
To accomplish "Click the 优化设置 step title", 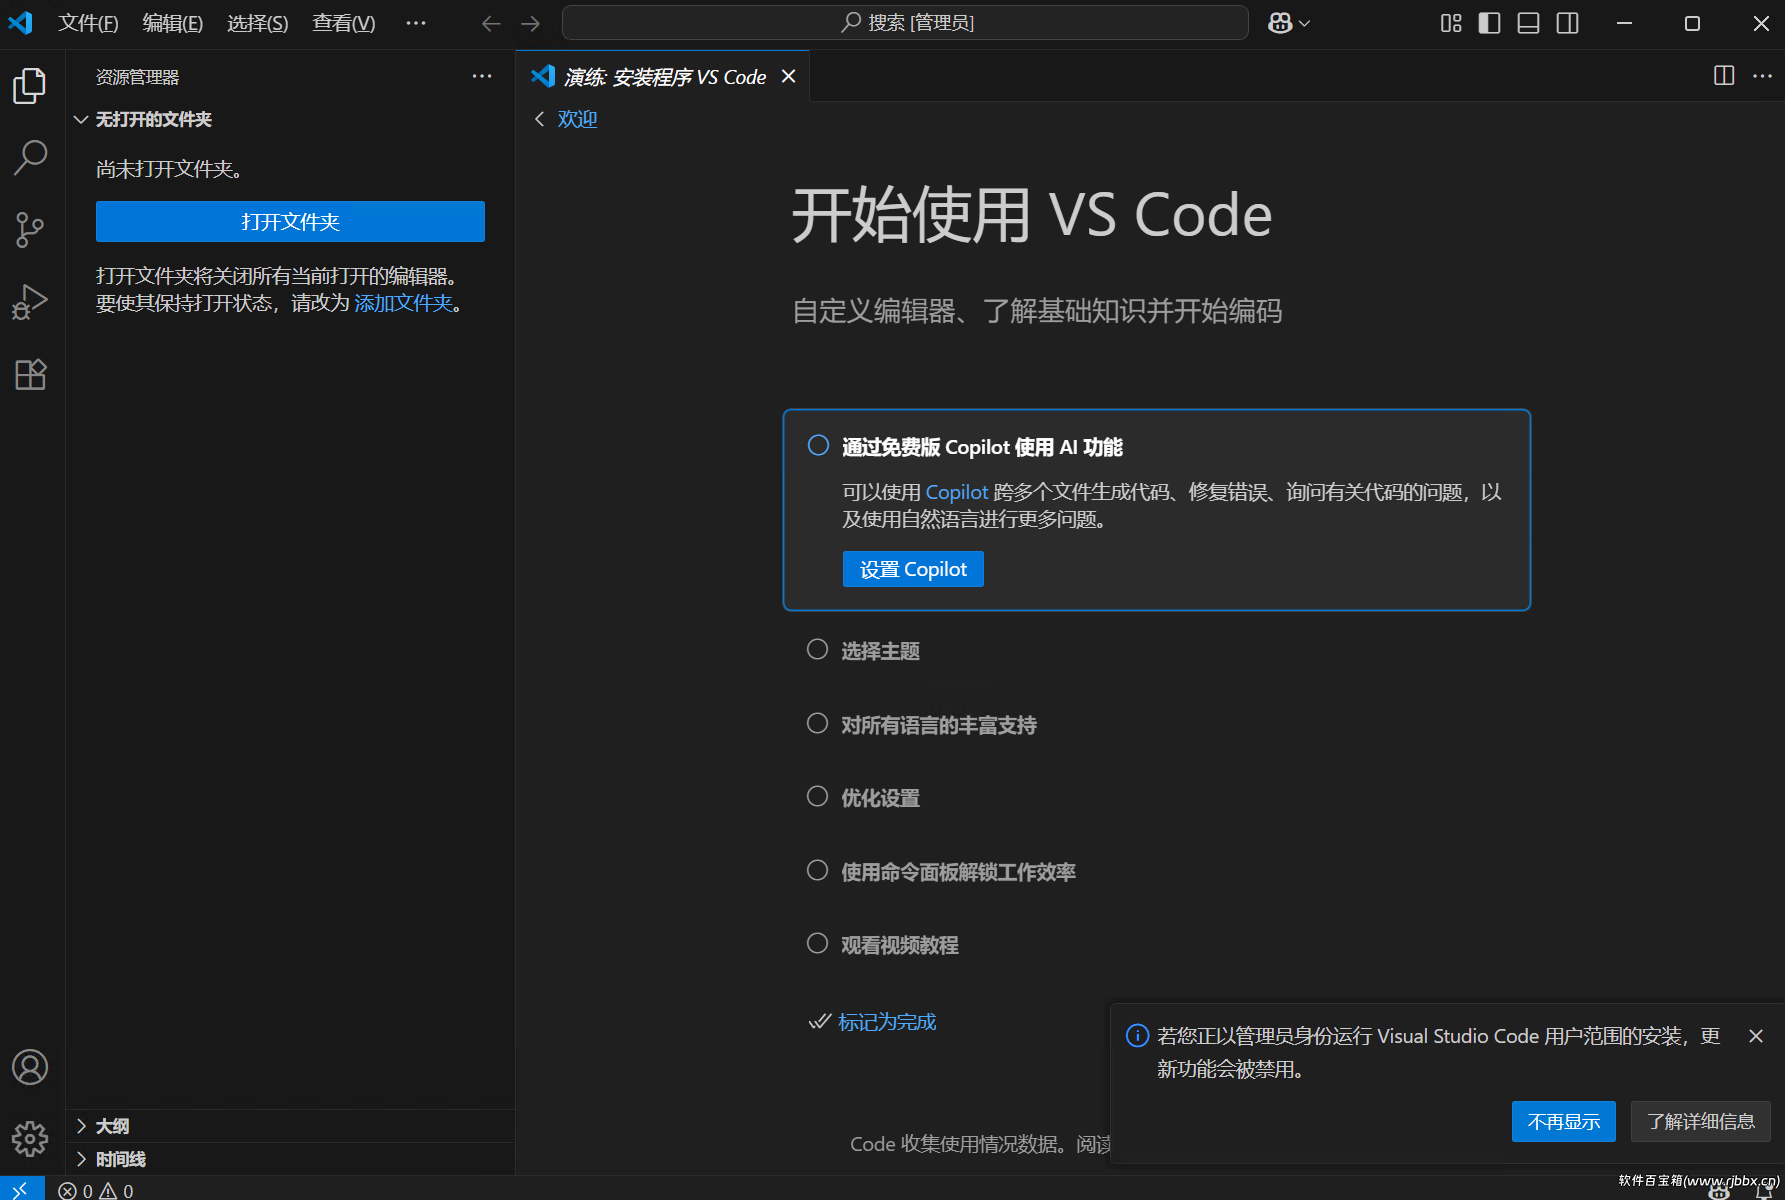I will tap(880, 798).
